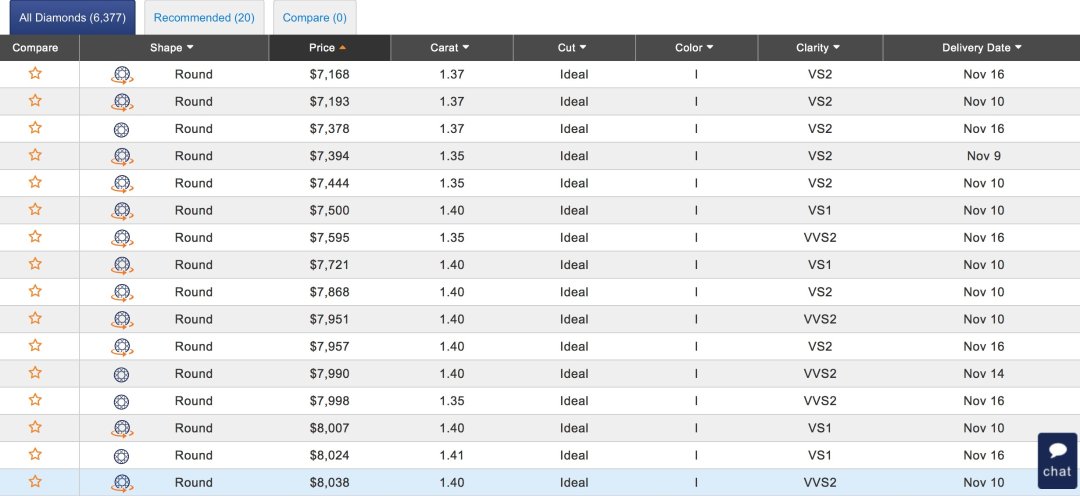Expand the Clarity column dropdown

(x=819, y=48)
